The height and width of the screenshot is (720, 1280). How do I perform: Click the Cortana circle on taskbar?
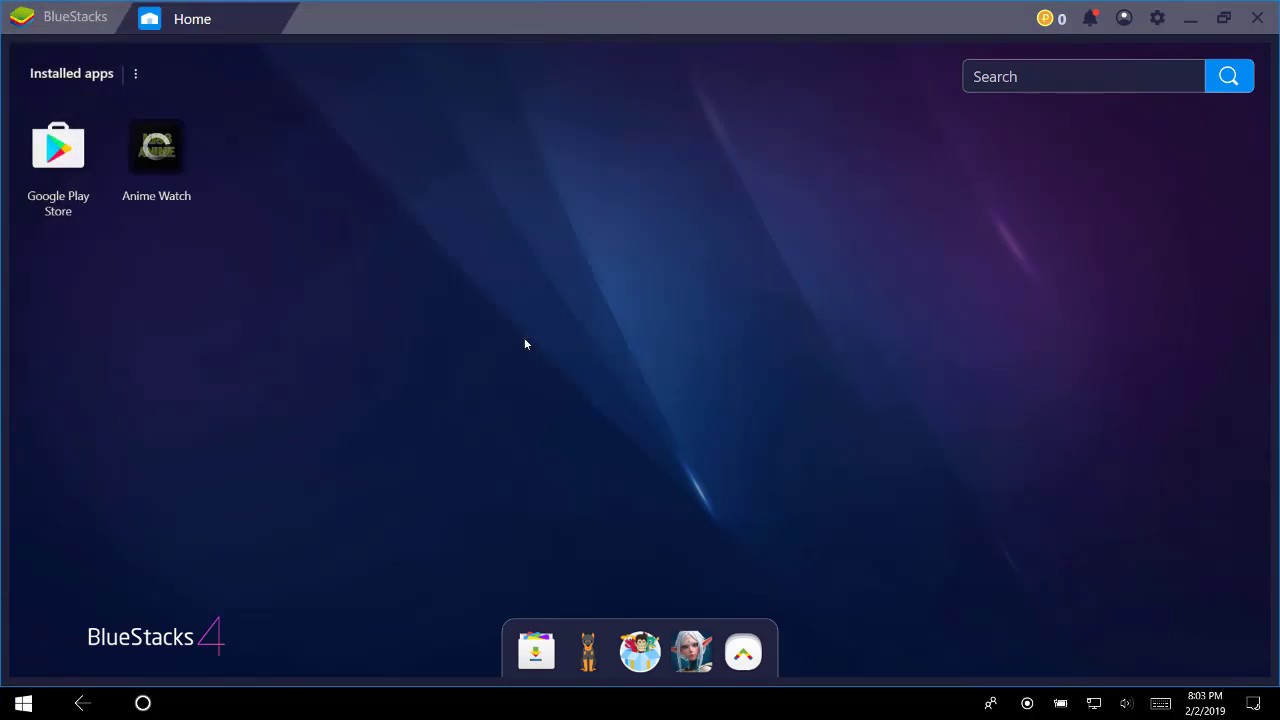click(143, 703)
